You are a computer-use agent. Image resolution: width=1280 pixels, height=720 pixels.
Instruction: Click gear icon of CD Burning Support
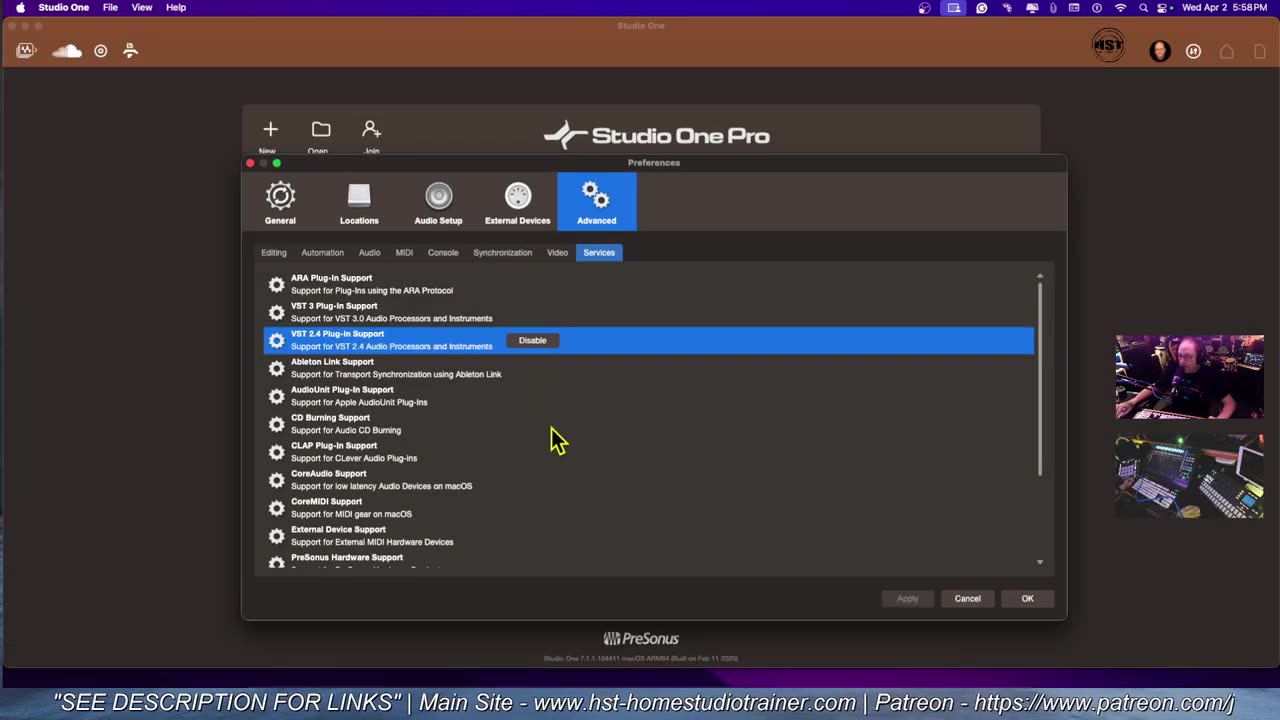(x=277, y=425)
